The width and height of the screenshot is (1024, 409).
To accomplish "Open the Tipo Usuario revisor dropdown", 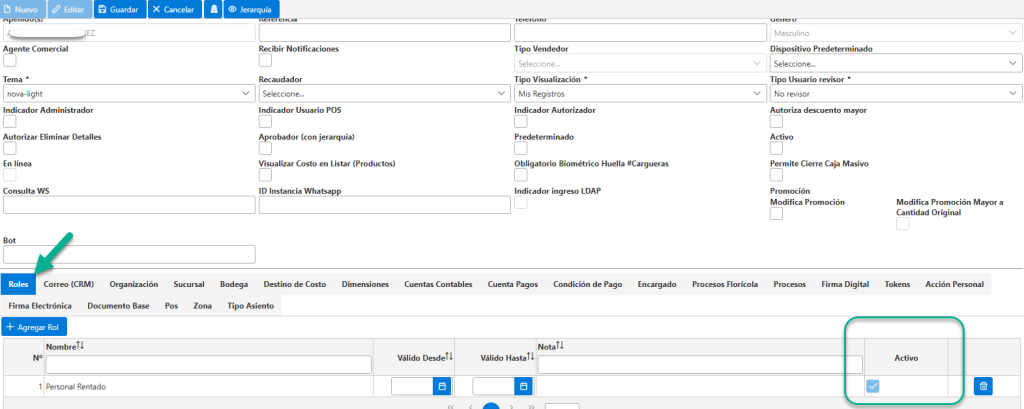I will point(895,94).
